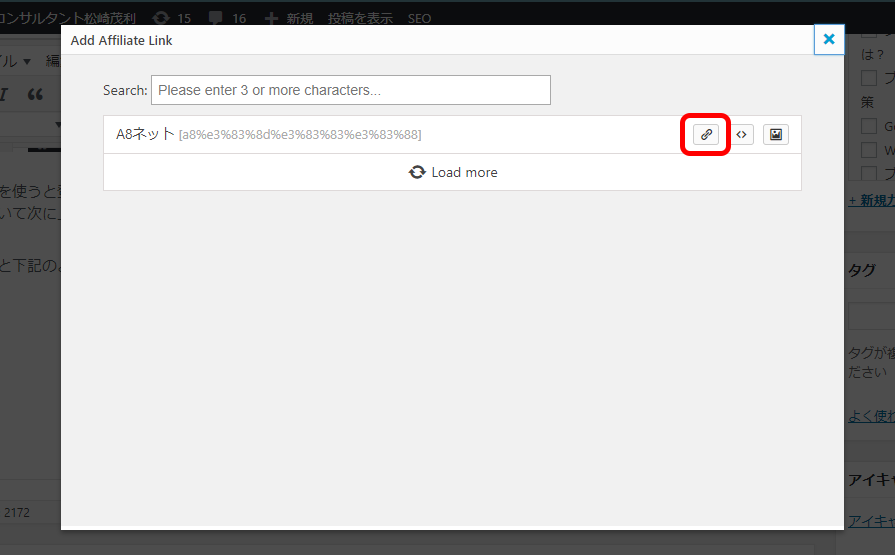
Task: Click the blockquote icon in editor toolbar
Action: coord(35,94)
